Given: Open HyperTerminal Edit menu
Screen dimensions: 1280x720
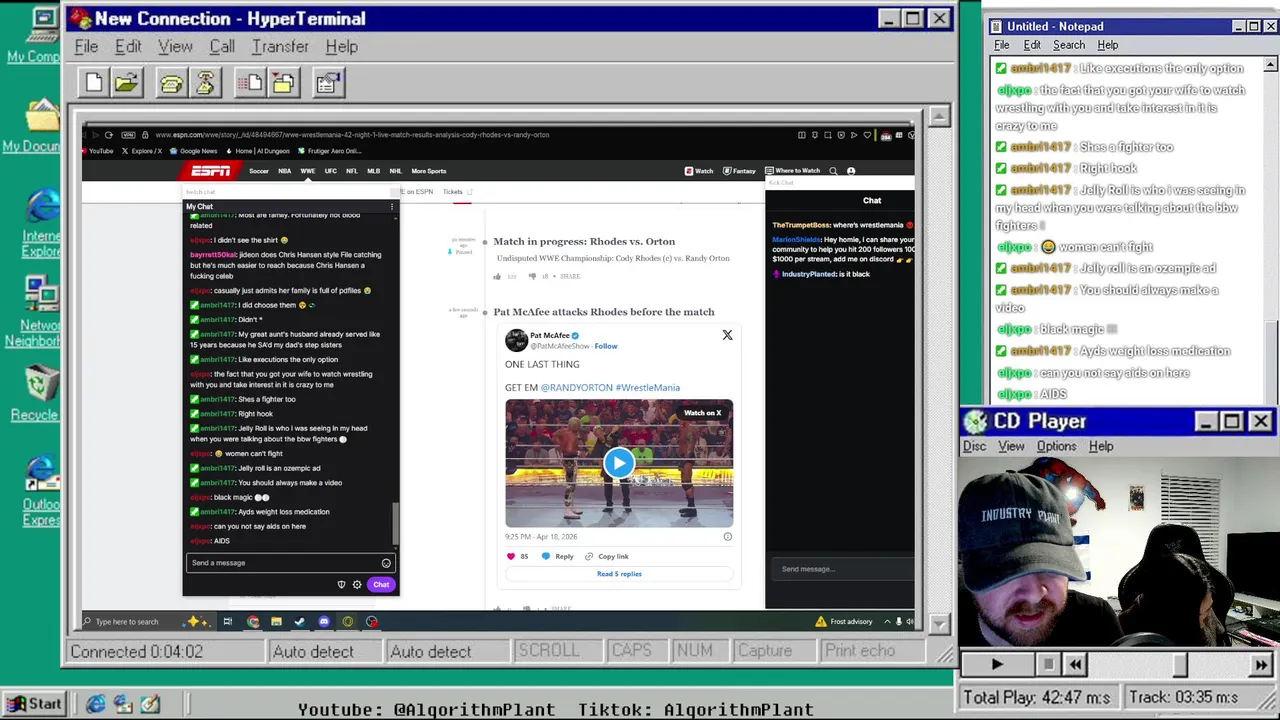Looking at the screenshot, I should pyautogui.click(x=128, y=47).
